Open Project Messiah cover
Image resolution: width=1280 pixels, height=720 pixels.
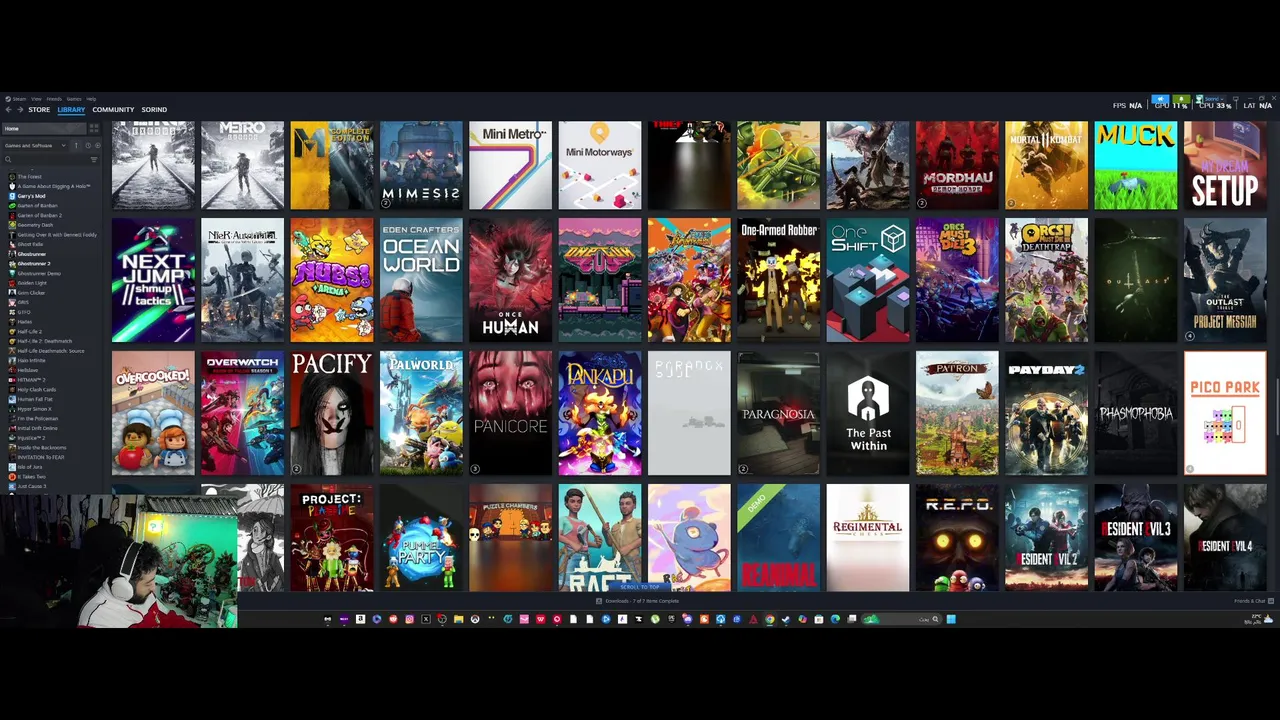(x=1225, y=280)
